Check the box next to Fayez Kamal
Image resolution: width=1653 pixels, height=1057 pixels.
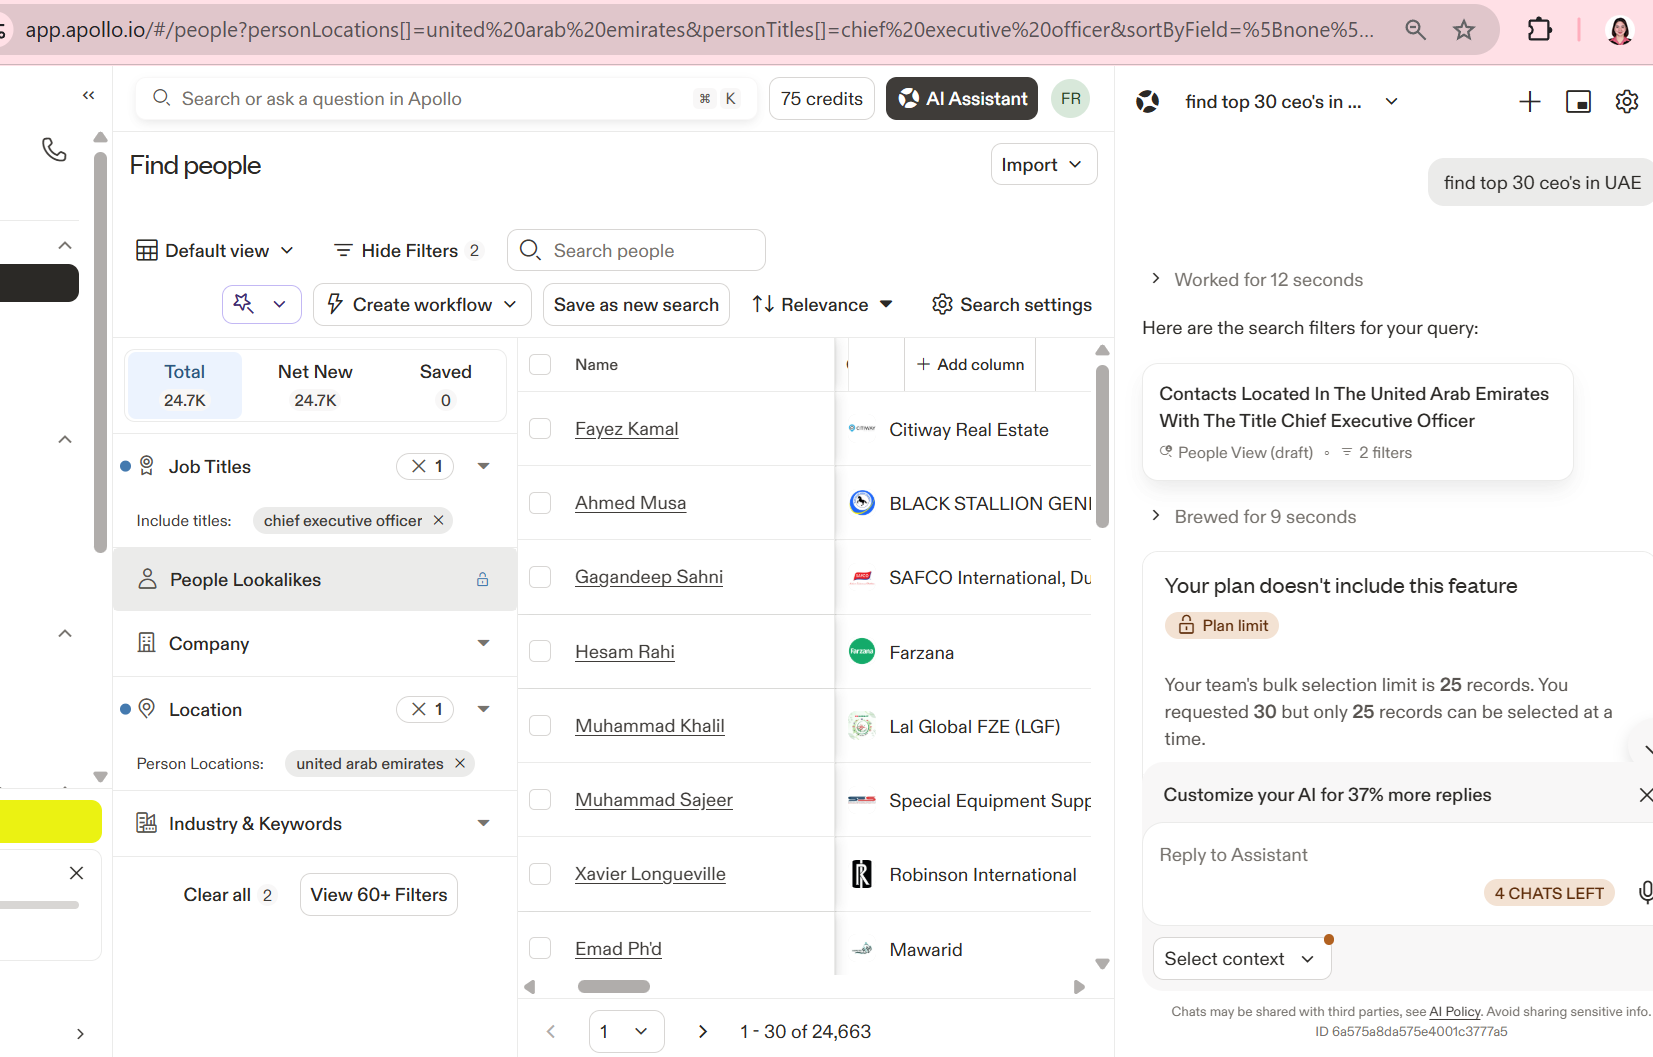pyautogui.click(x=540, y=428)
